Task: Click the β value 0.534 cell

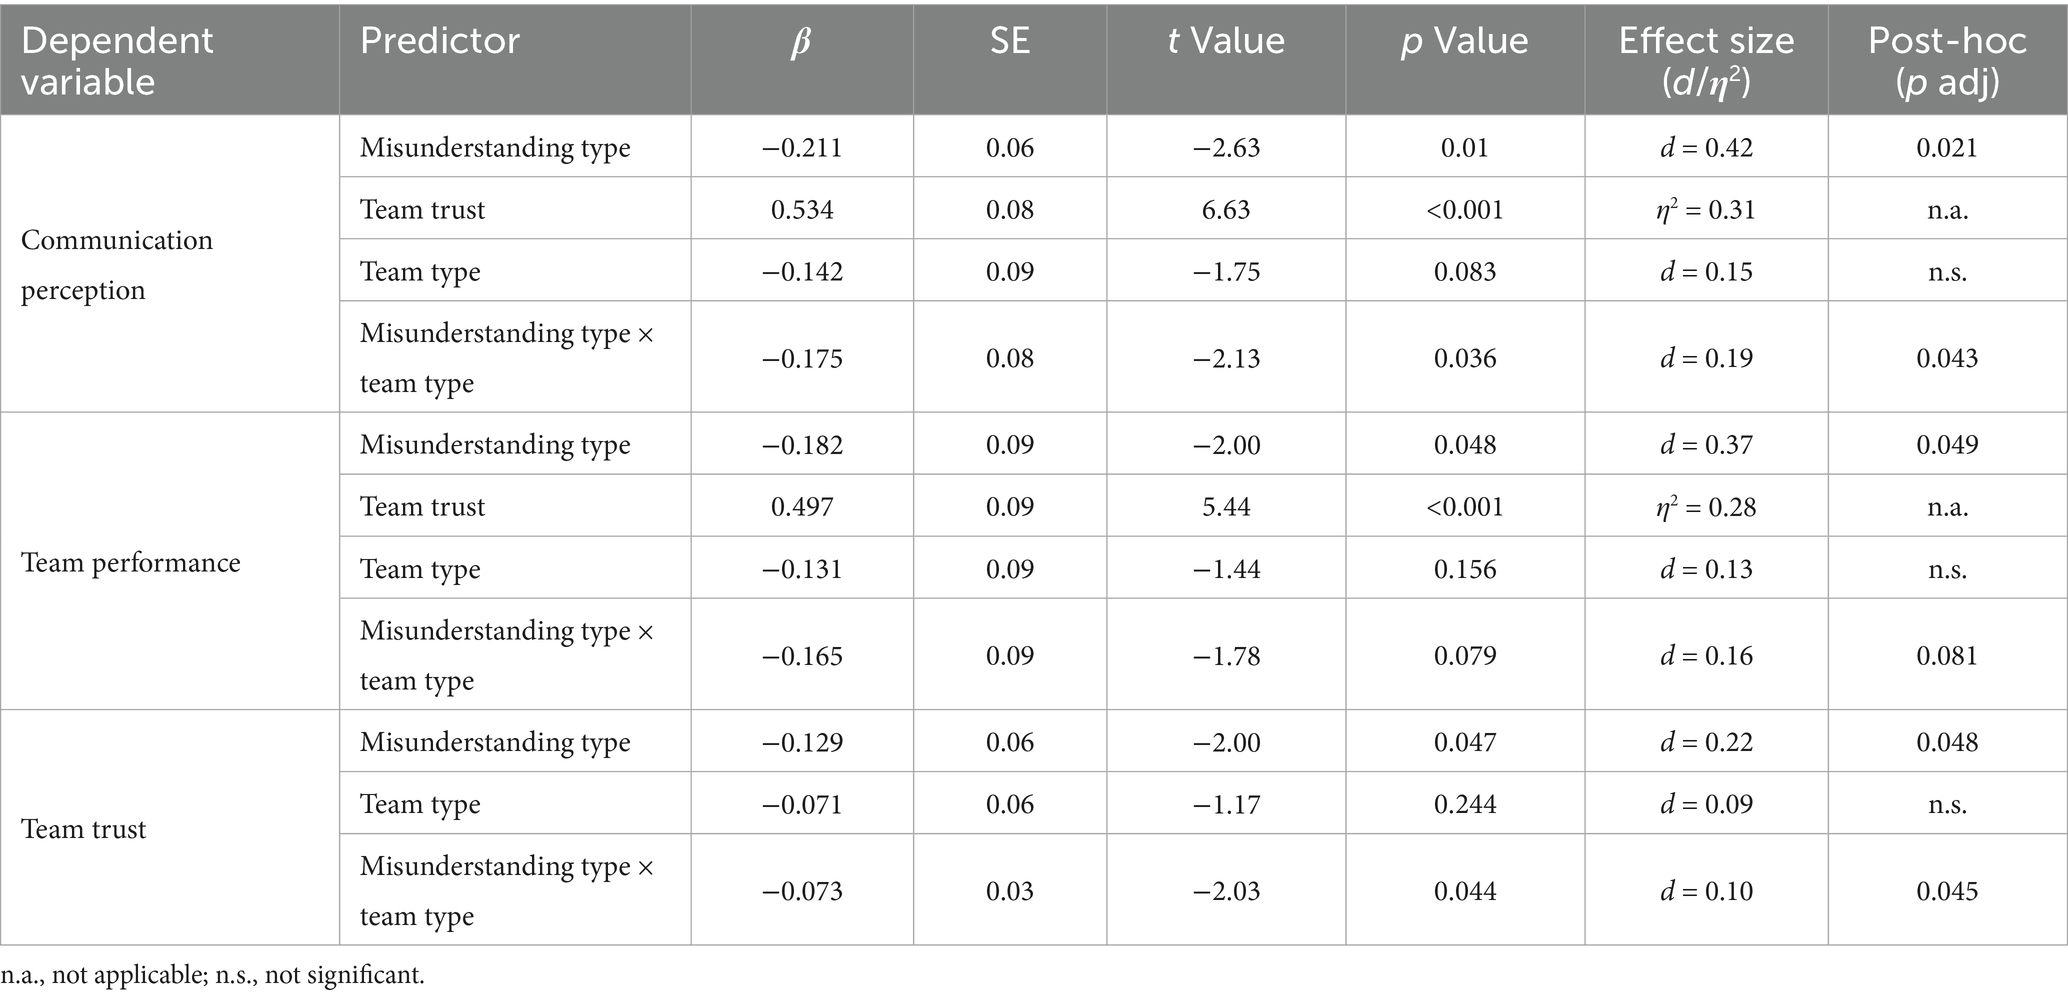Action: 802,210
